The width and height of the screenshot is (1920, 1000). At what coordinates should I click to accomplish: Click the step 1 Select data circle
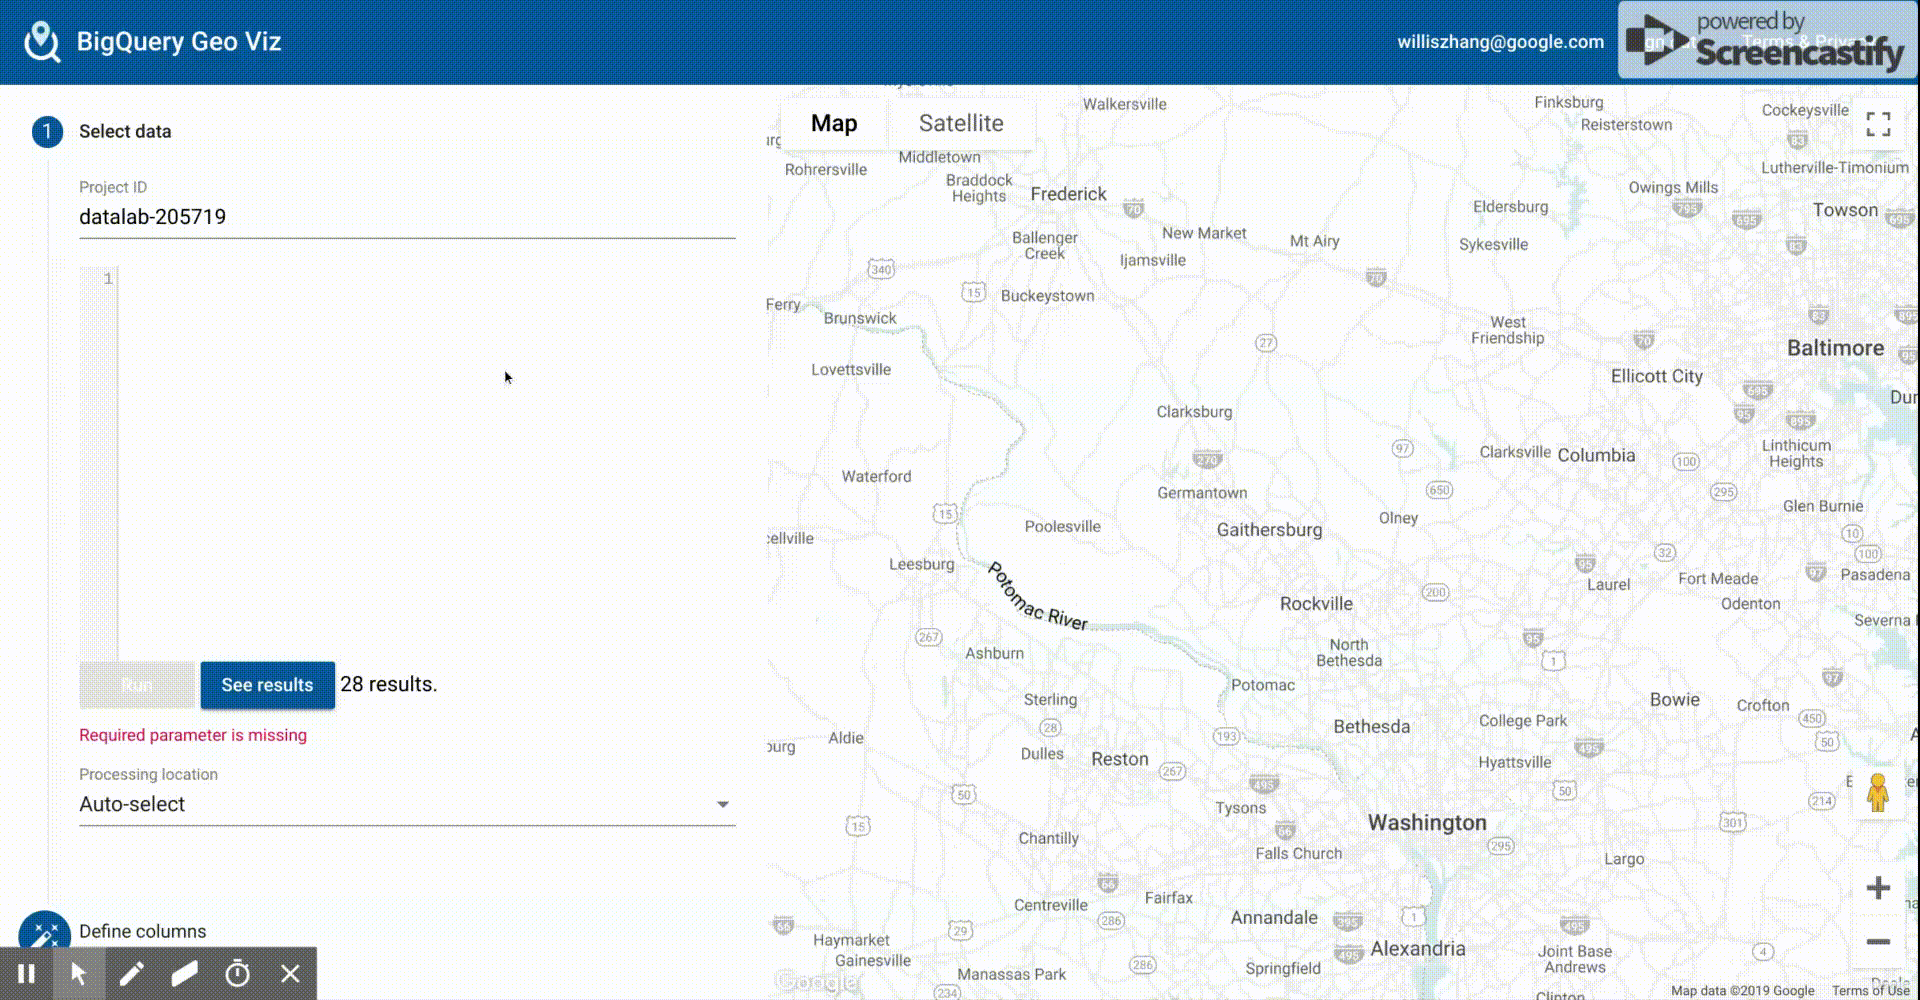pyautogui.click(x=47, y=132)
